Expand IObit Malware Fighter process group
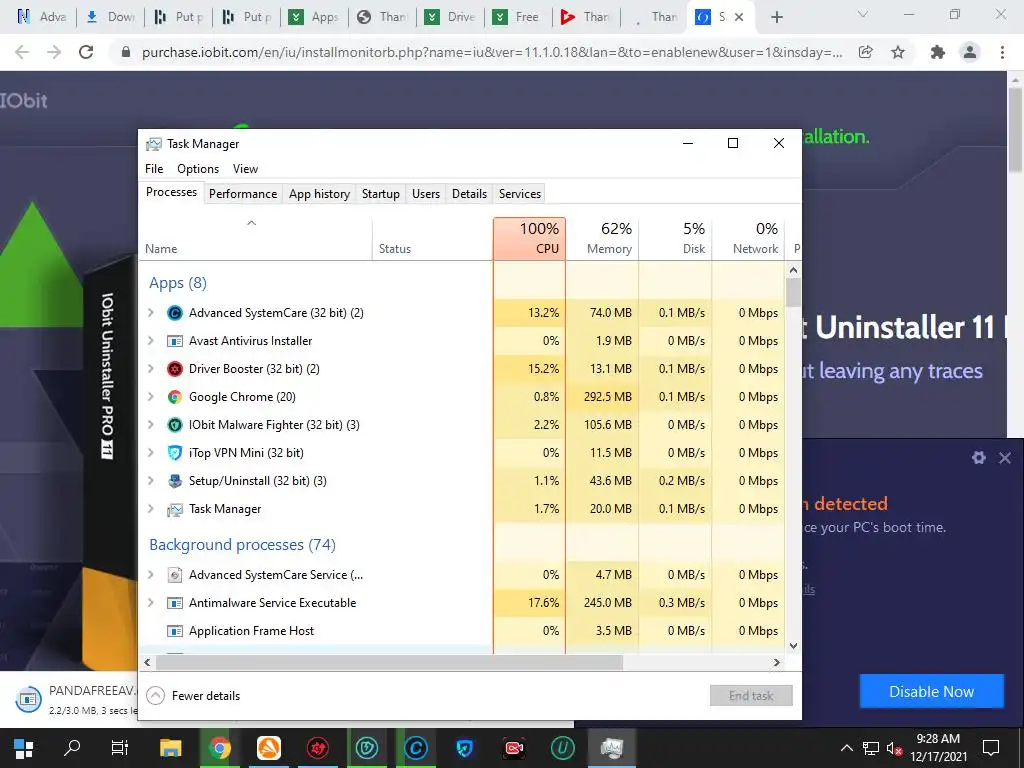Image resolution: width=1024 pixels, height=768 pixels. (151, 425)
